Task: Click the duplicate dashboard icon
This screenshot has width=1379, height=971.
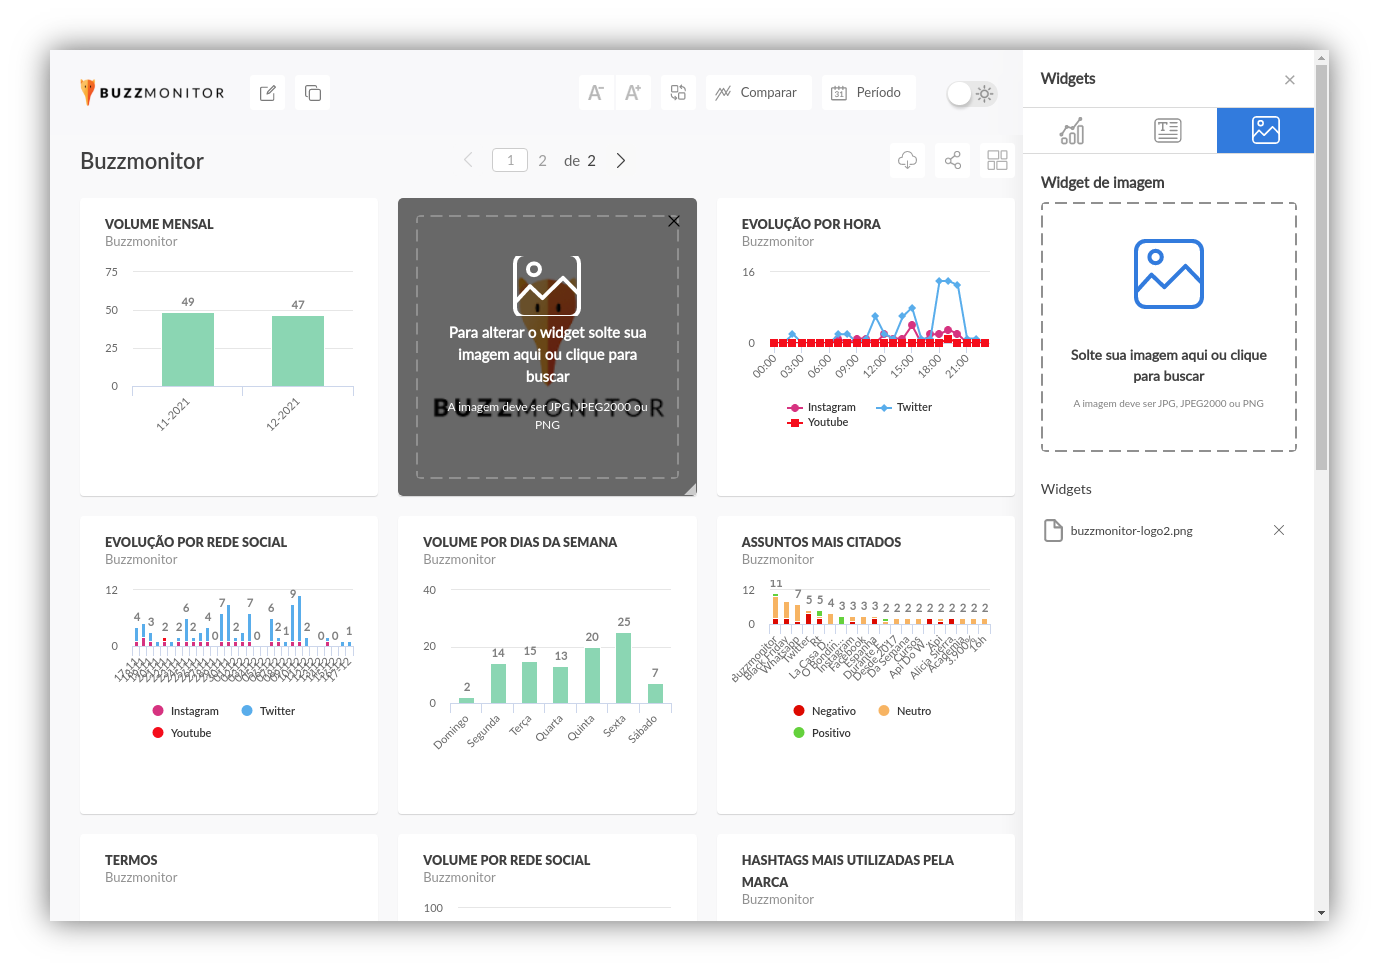Action: pos(313,93)
